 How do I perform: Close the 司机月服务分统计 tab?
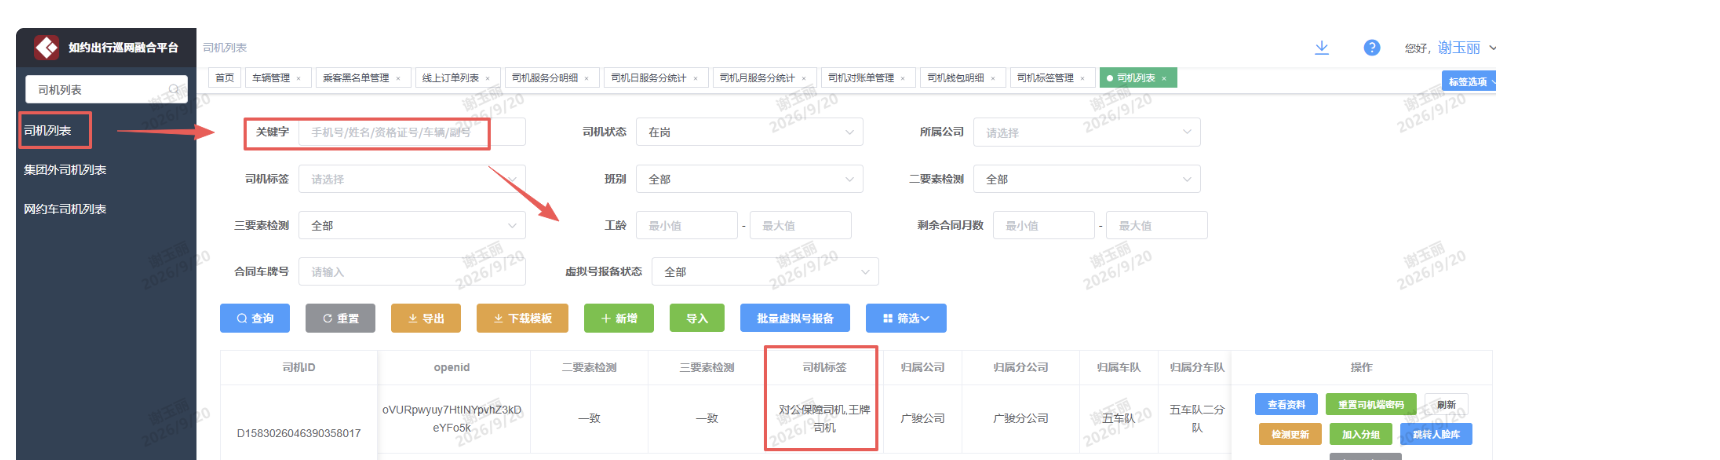click(x=803, y=78)
